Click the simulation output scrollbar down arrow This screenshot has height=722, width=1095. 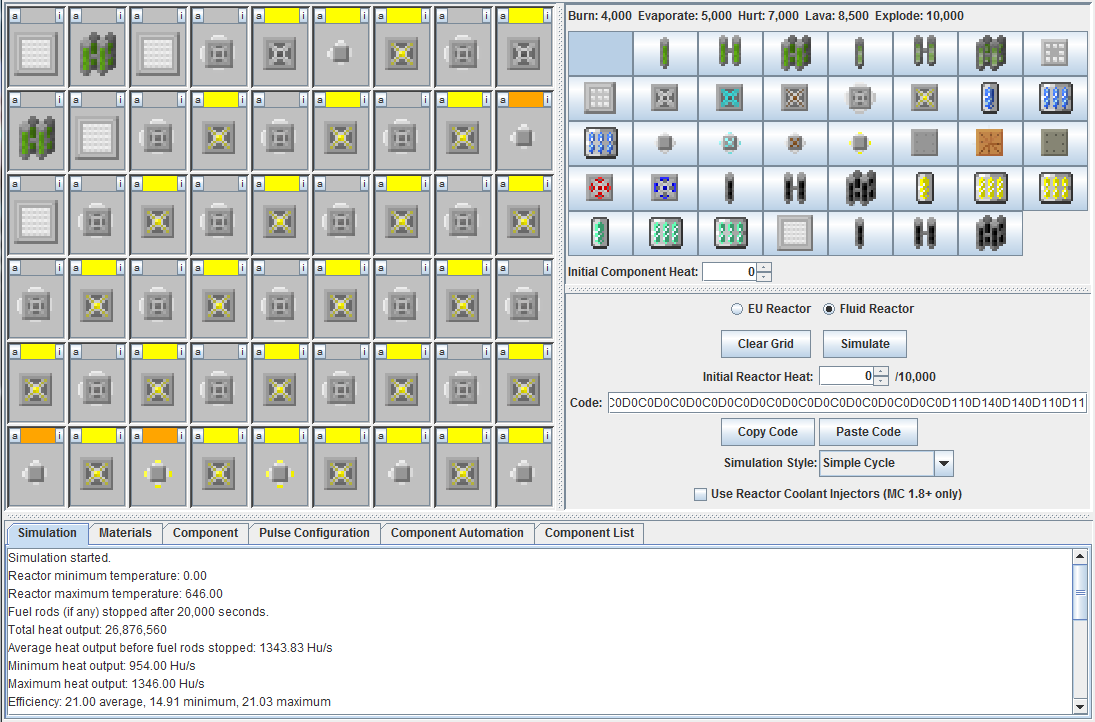pos(1079,707)
